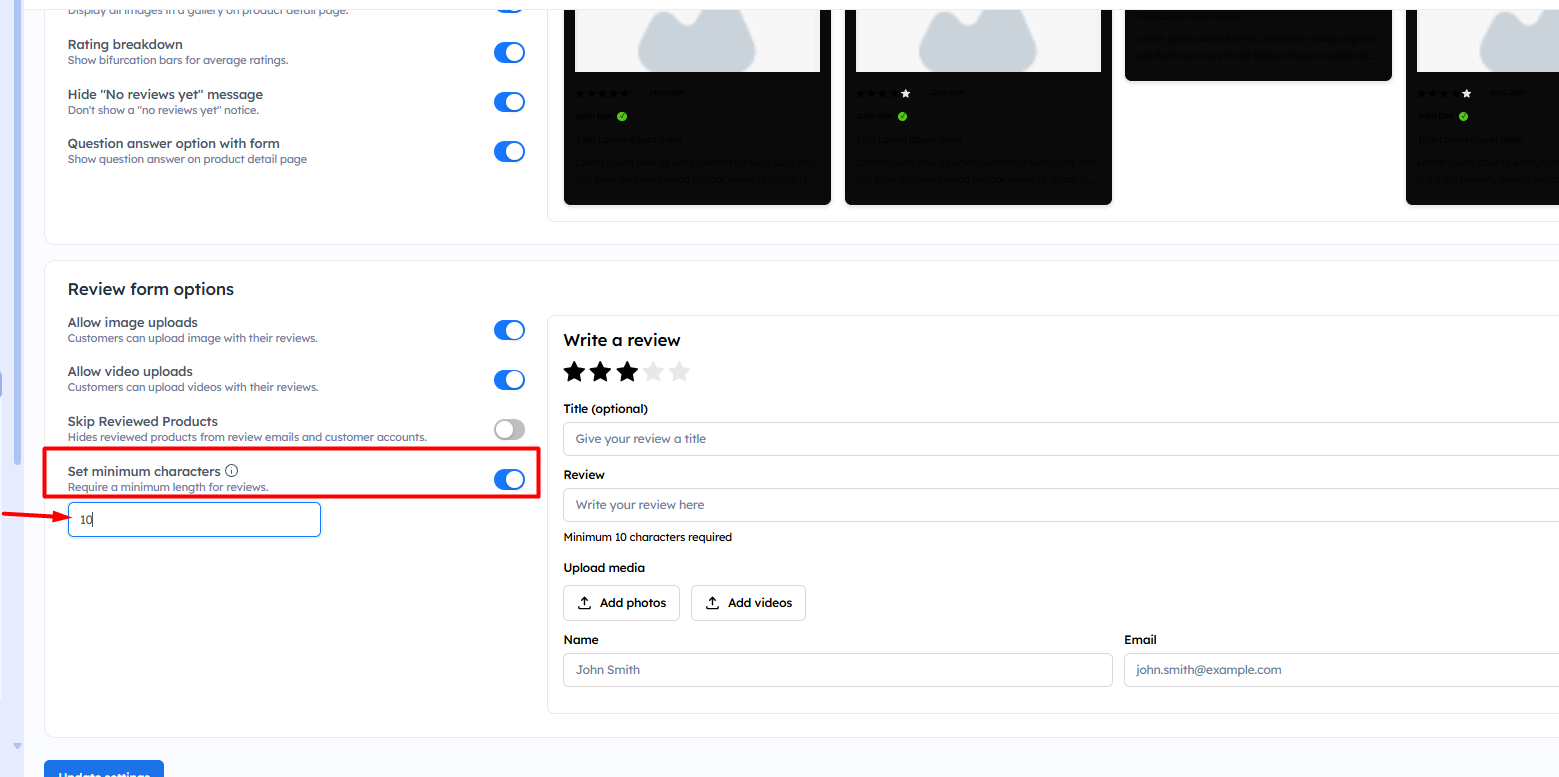This screenshot has height=777, width=1559.
Task: Focus the minimum characters number field
Action: point(194,520)
